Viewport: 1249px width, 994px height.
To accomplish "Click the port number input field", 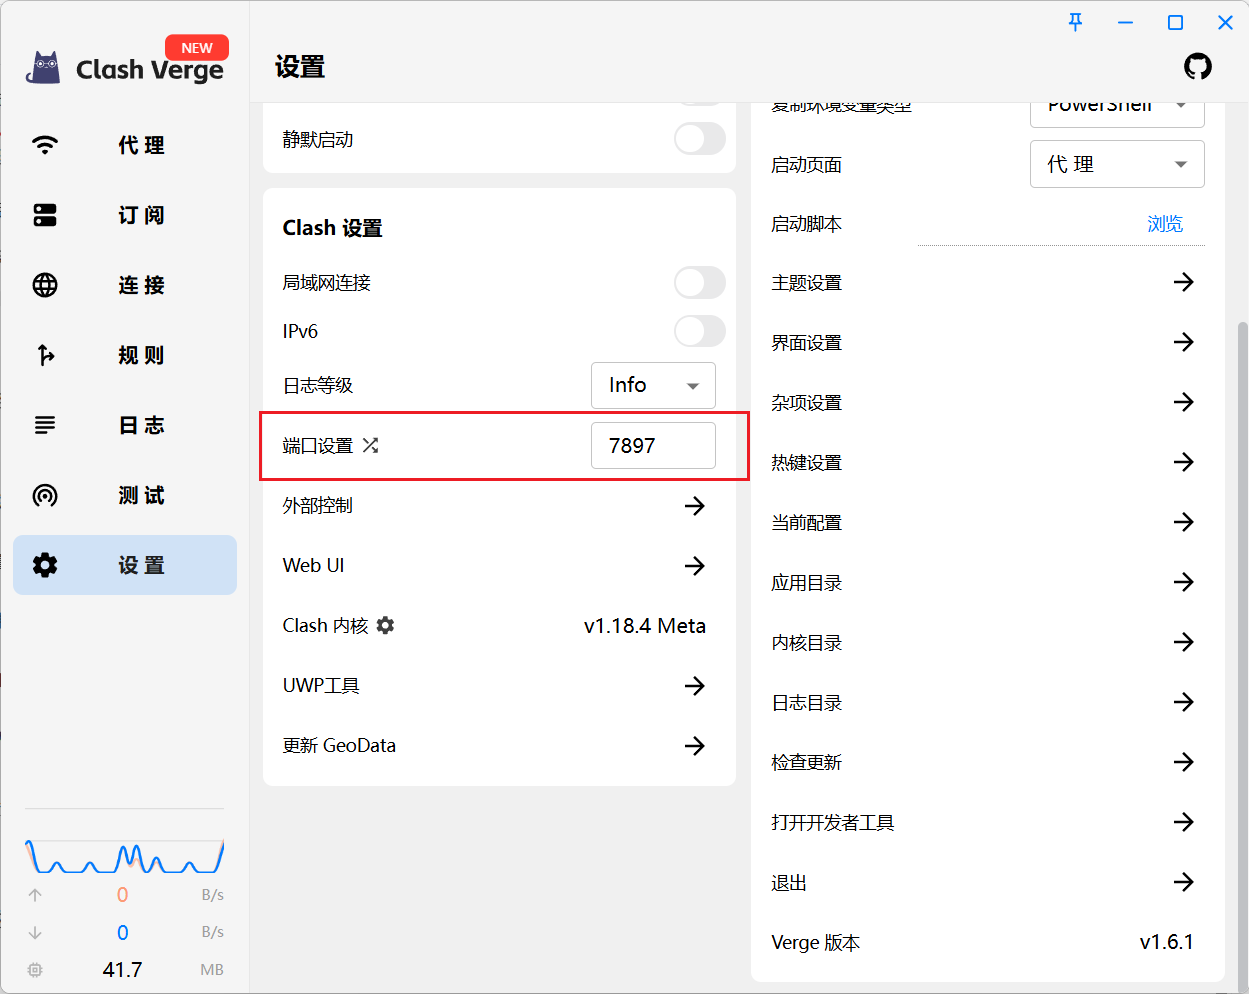I will 652,445.
